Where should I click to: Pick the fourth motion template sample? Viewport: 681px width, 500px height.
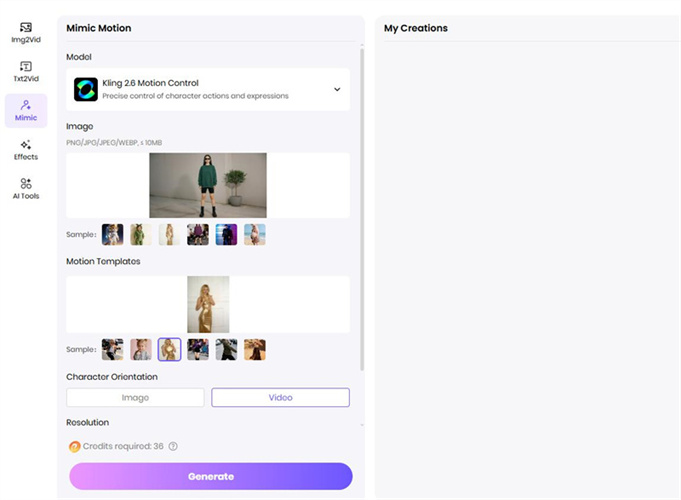[x=198, y=350]
